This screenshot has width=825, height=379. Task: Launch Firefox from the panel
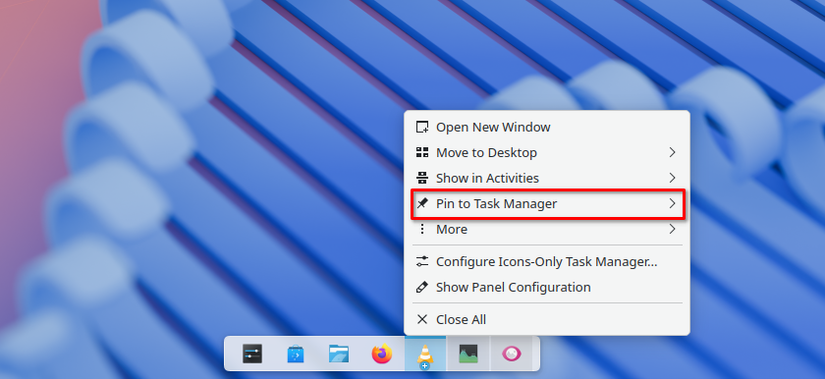382,353
